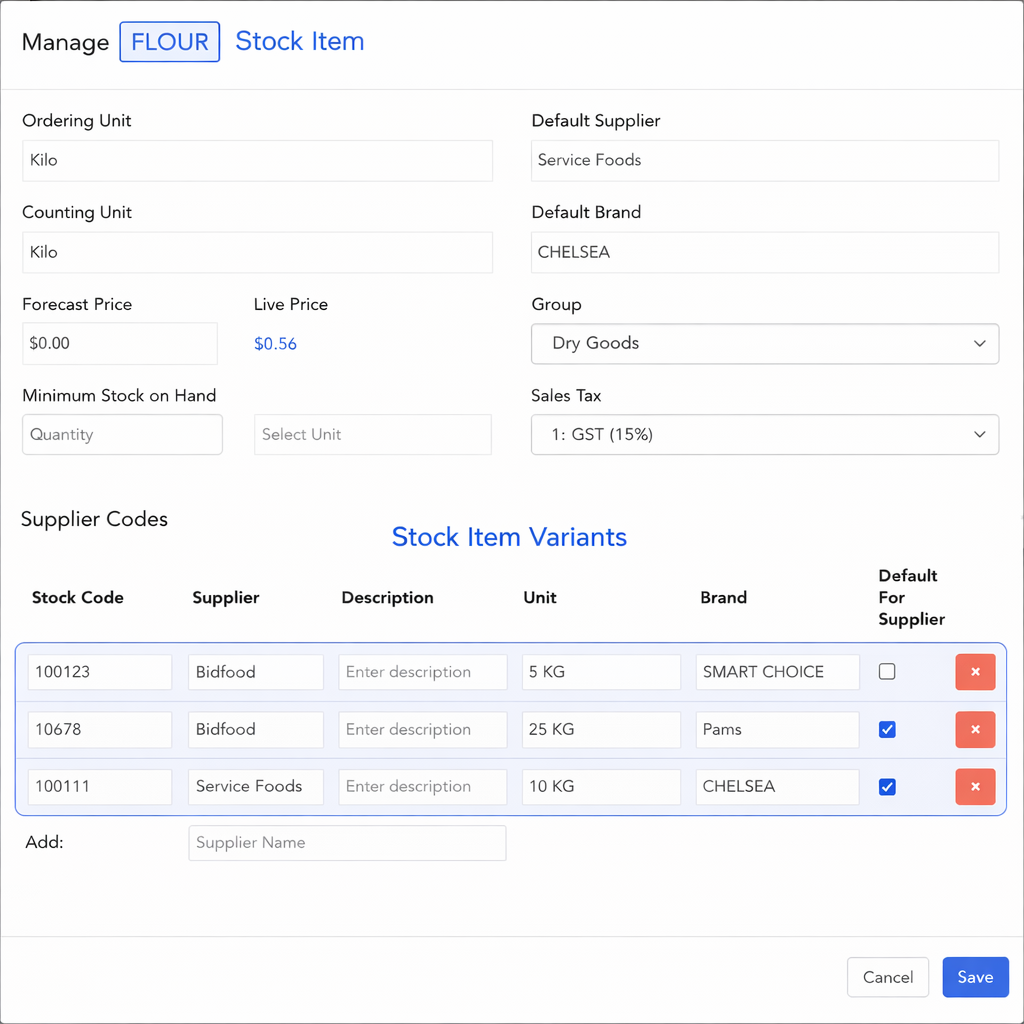Open the Select Unit field for minimum stock
This screenshot has height=1024, width=1024.
click(372, 434)
